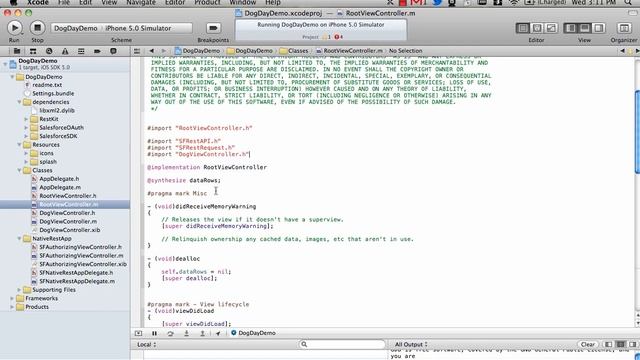640x360 pixels.
Task: Select the Standard editor view
Action: point(522,28)
